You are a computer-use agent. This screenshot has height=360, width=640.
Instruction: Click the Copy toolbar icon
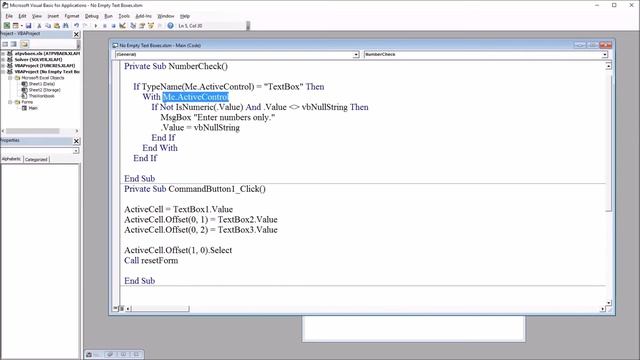[x=48, y=26]
